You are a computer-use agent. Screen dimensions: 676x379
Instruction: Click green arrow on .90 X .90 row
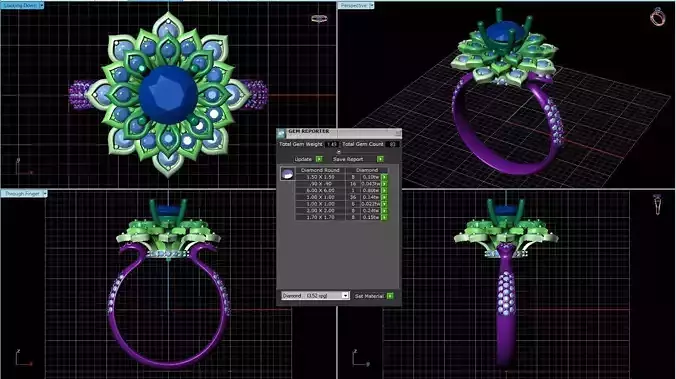click(x=384, y=184)
